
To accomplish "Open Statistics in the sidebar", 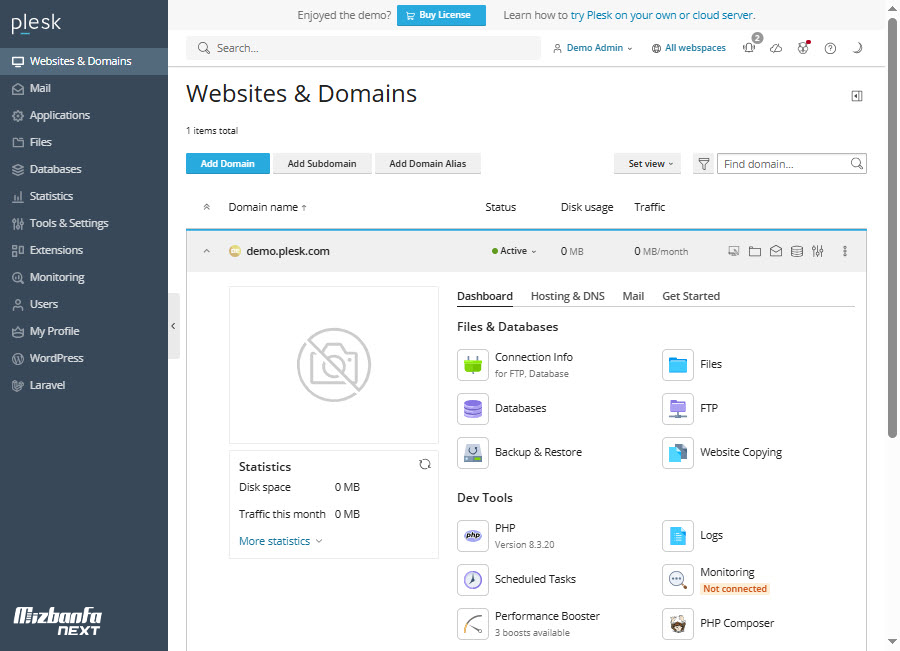I will click(84, 196).
